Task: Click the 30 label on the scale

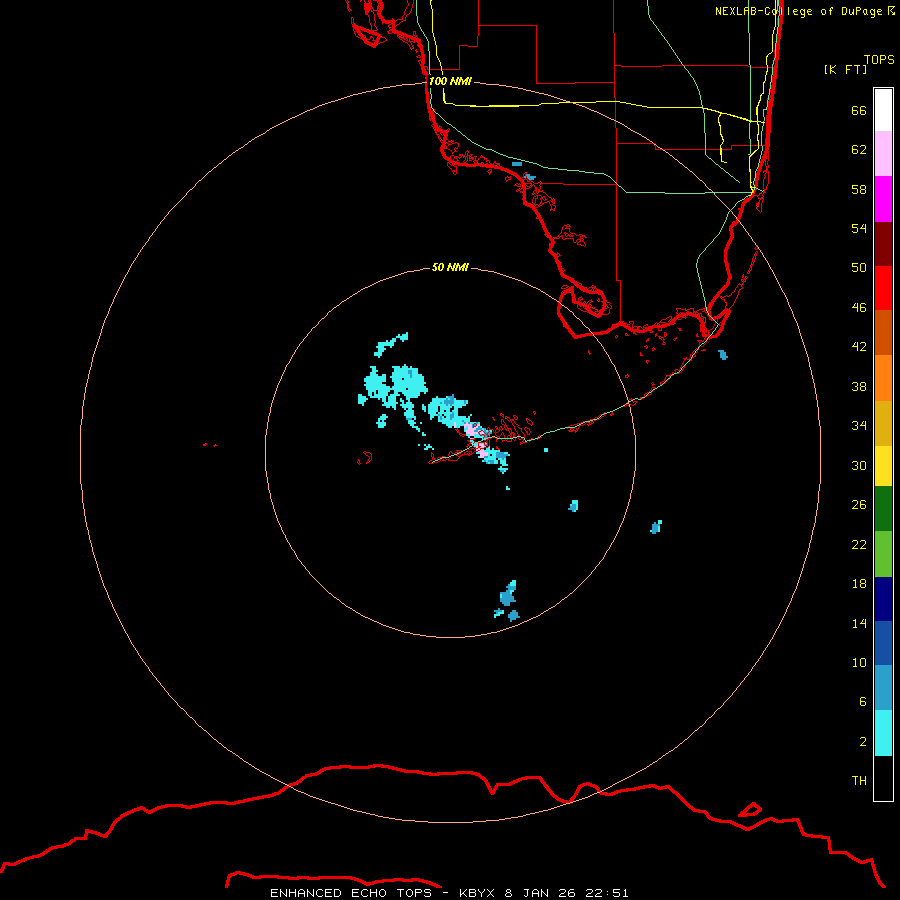Action: point(859,465)
